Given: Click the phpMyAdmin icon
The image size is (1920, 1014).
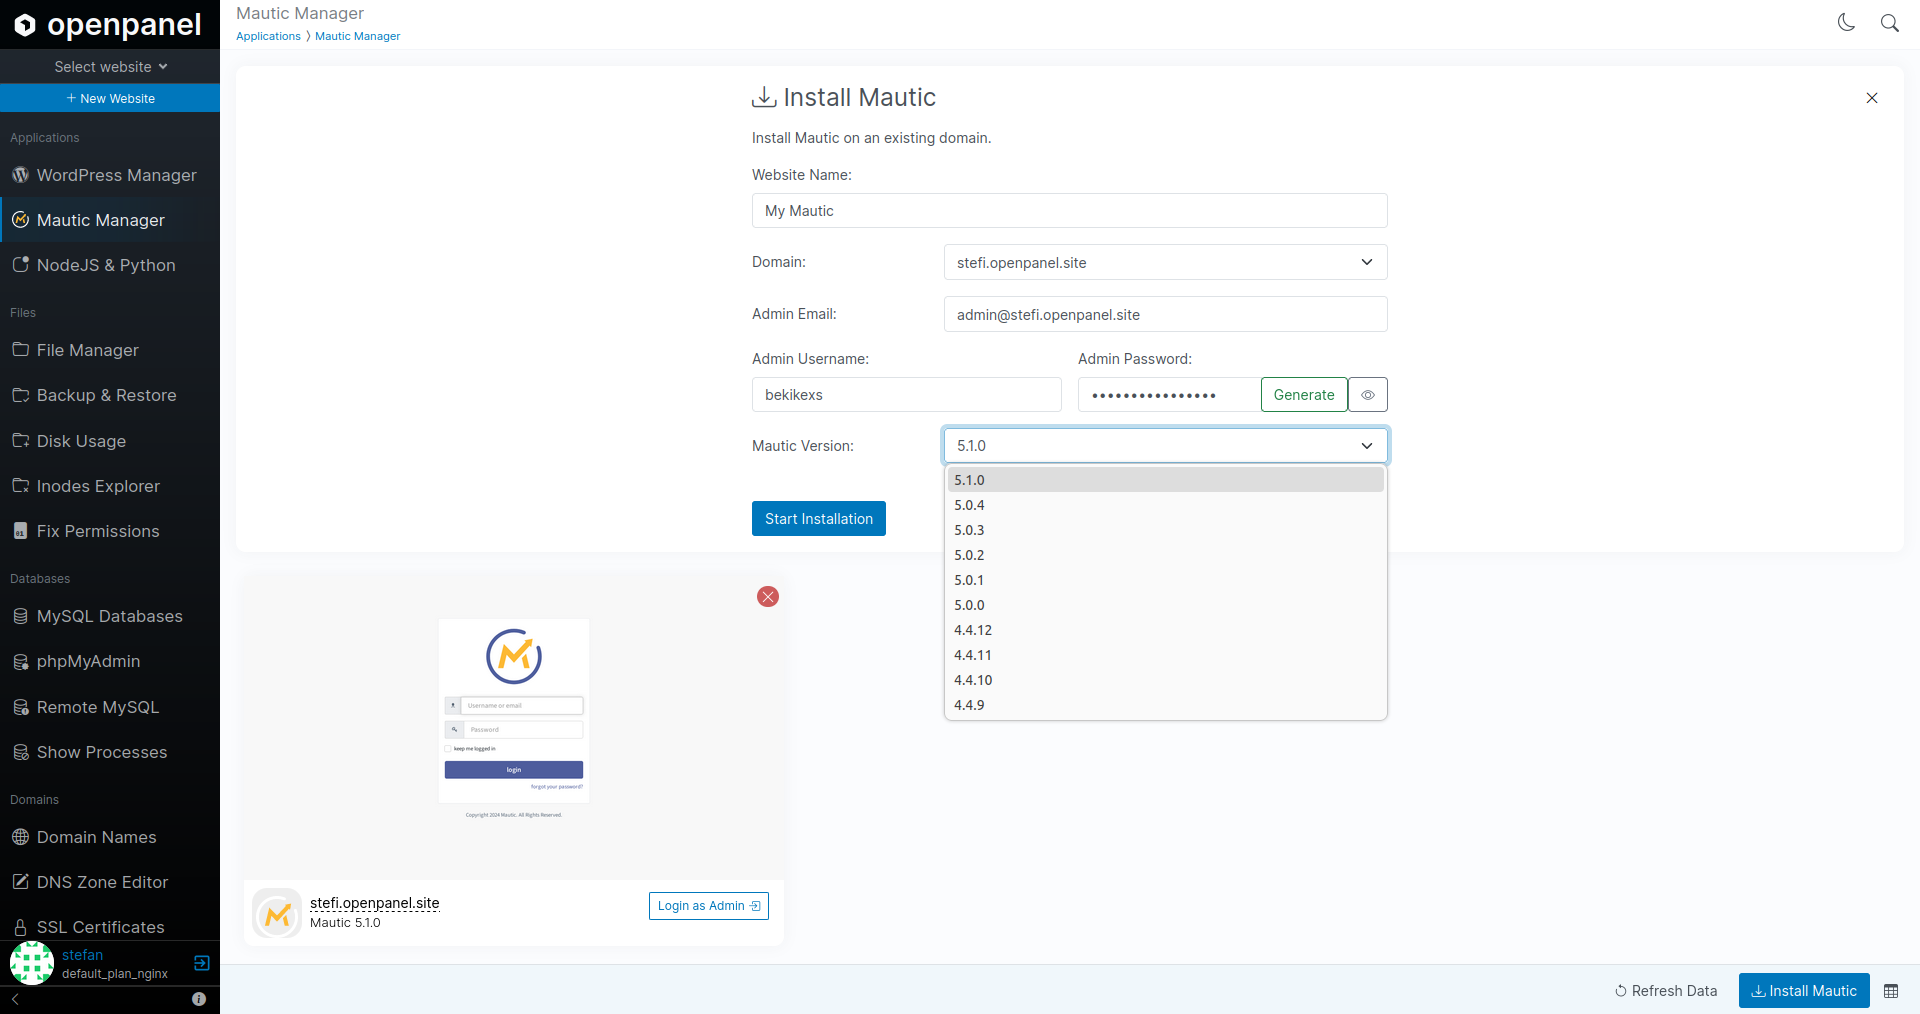Looking at the screenshot, I should 20,661.
